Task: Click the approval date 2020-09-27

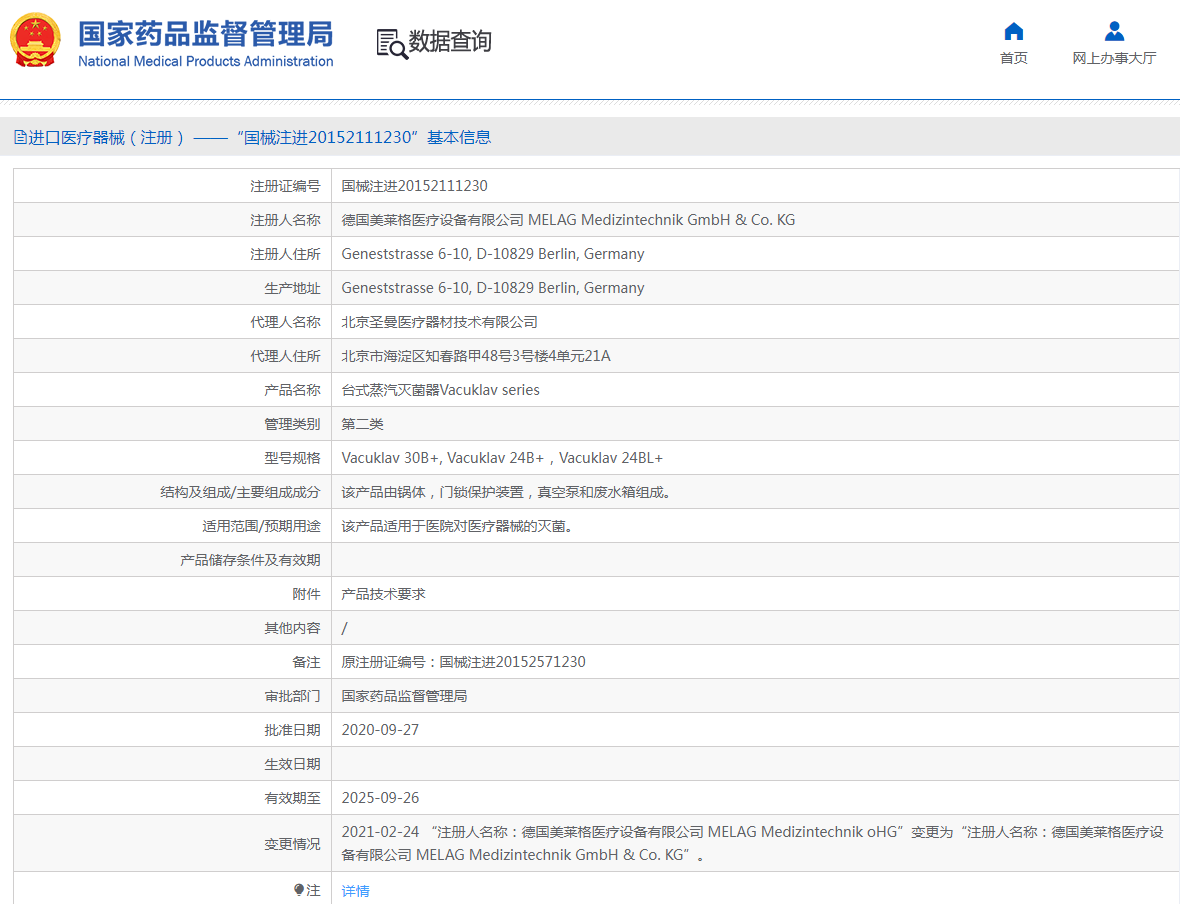Action: (380, 730)
